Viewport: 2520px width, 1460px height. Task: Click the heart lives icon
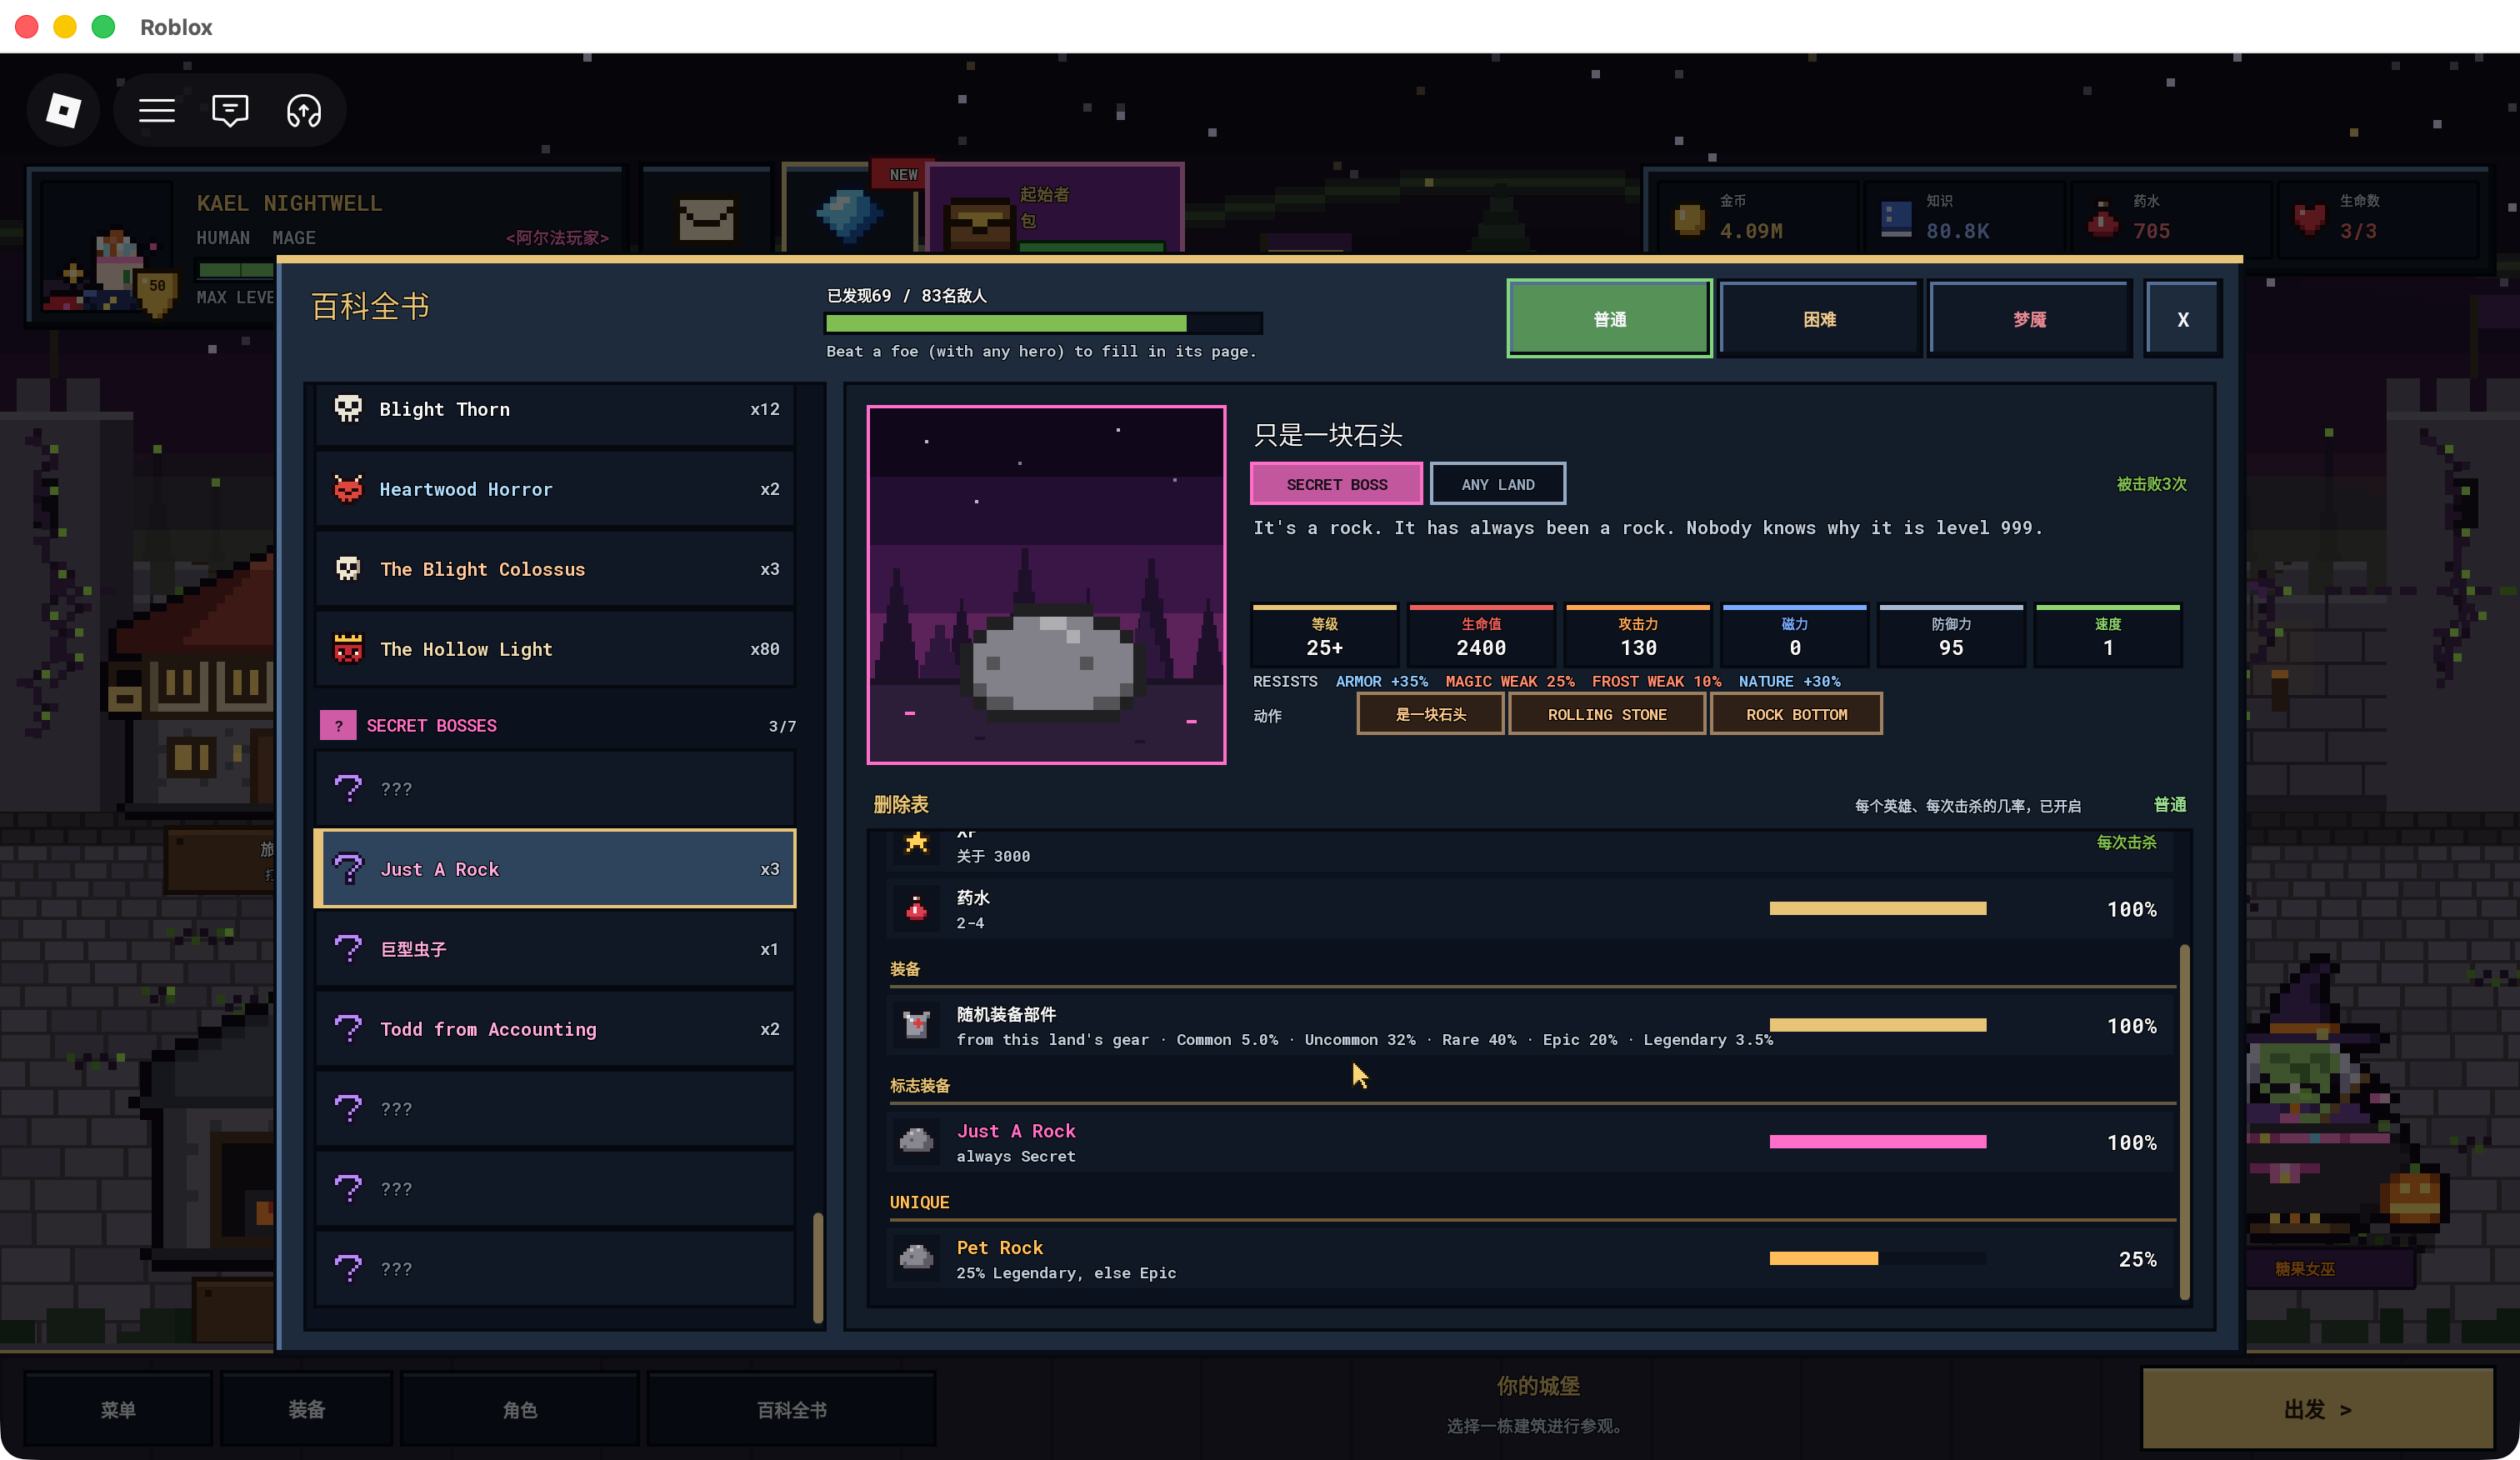pos(2309,218)
